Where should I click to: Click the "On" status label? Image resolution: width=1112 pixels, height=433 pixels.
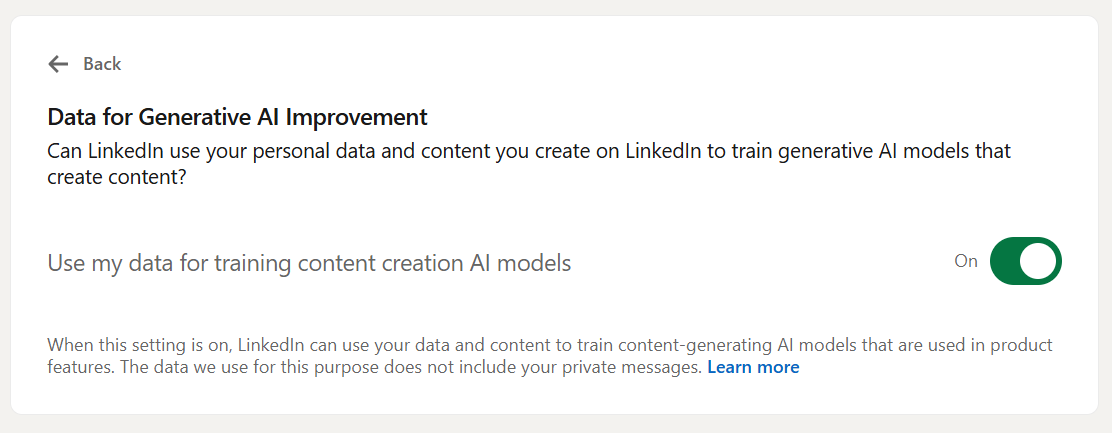click(x=965, y=261)
